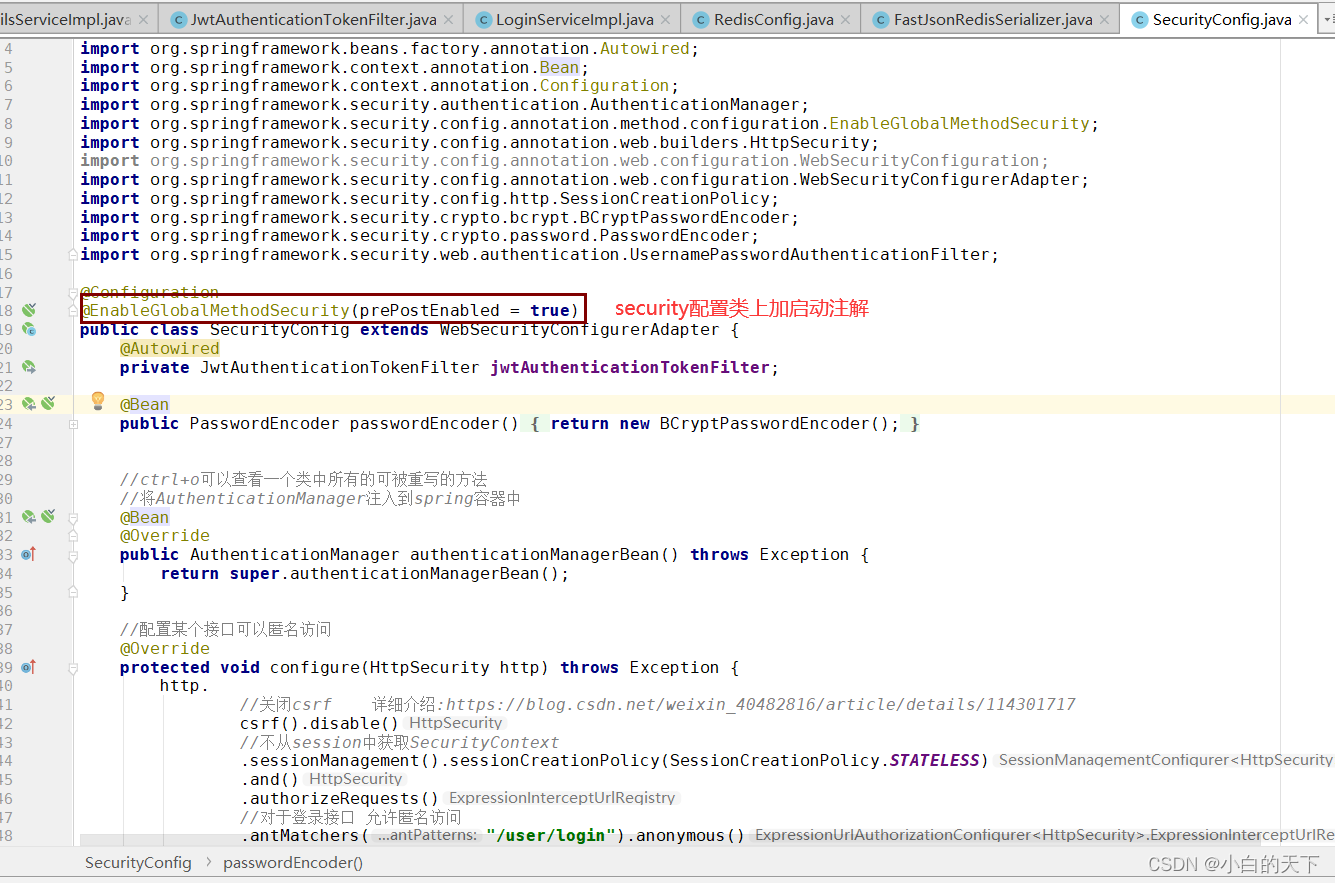Close the partially visible ServiceImpl.java tab
The width and height of the screenshot is (1335, 883).
[142, 20]
